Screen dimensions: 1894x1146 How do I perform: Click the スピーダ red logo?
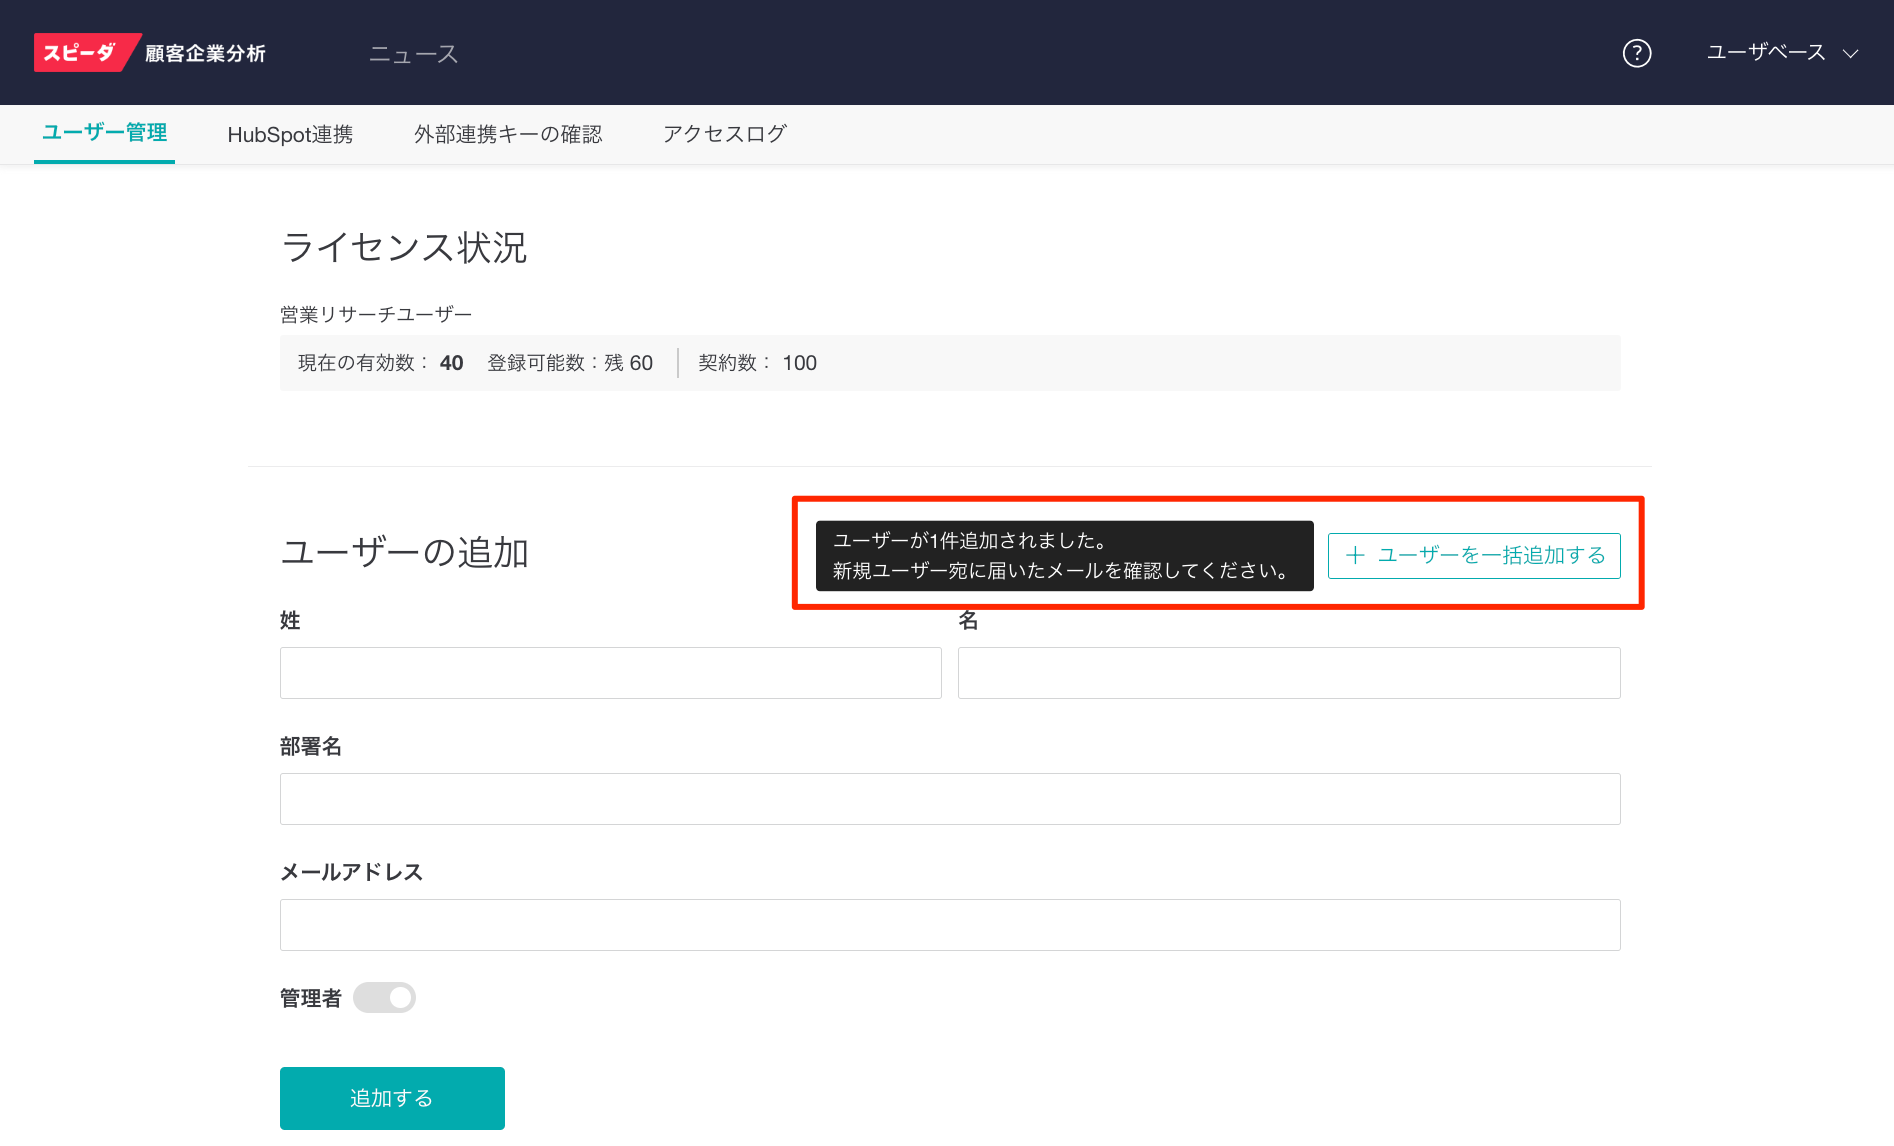coord(80,53)
